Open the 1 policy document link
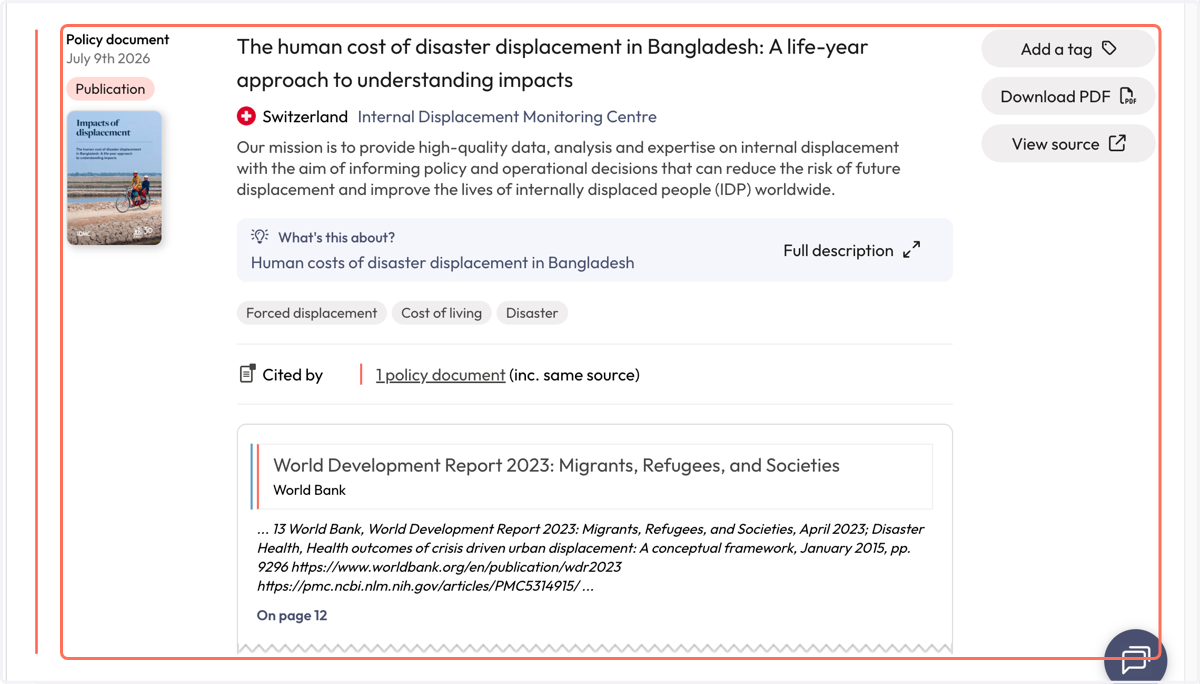Viewport: 1200px width, 684px height. pos(440,375)
